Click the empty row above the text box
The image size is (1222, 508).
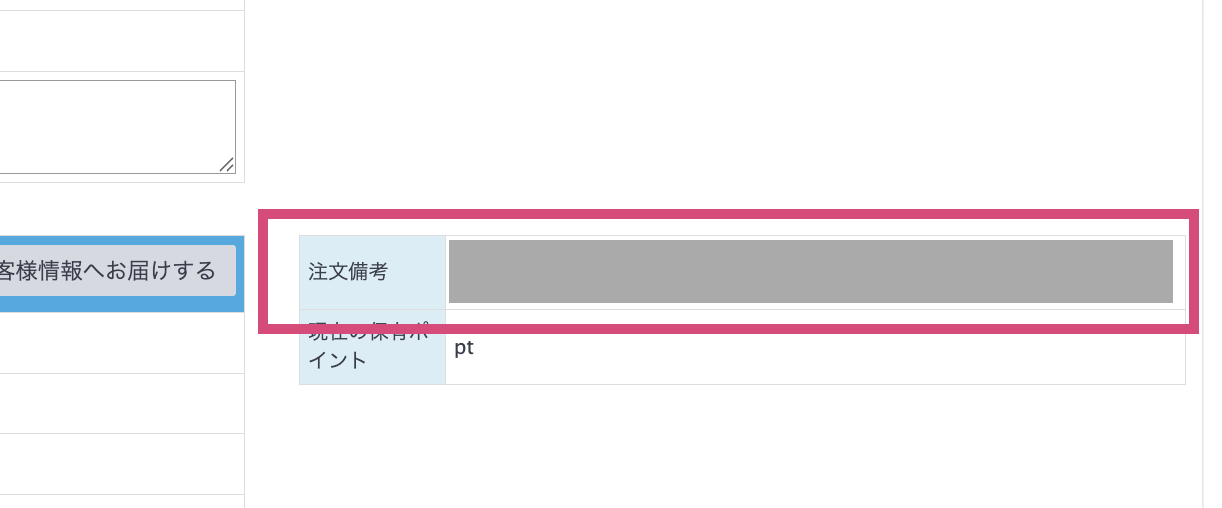pos(120,41)
